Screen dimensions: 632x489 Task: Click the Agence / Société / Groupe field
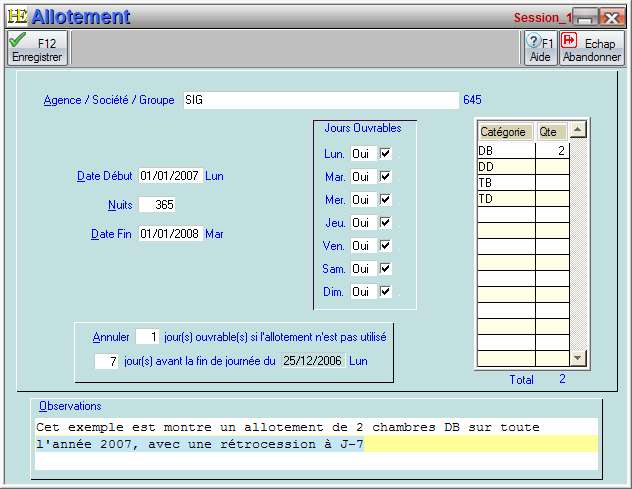pyautogui.click(x=321, y=100)
